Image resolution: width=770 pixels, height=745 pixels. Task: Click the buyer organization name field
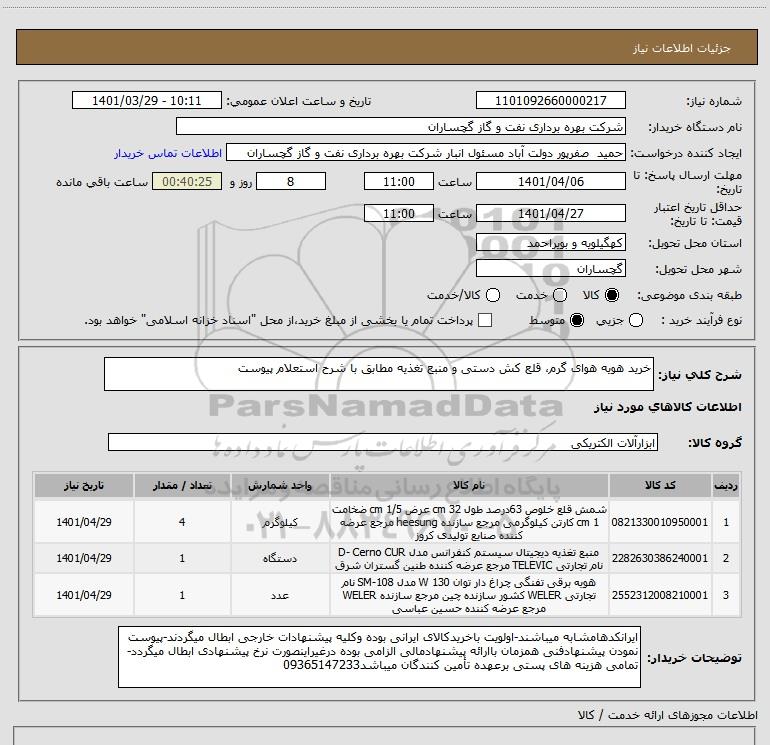[401, 126]
